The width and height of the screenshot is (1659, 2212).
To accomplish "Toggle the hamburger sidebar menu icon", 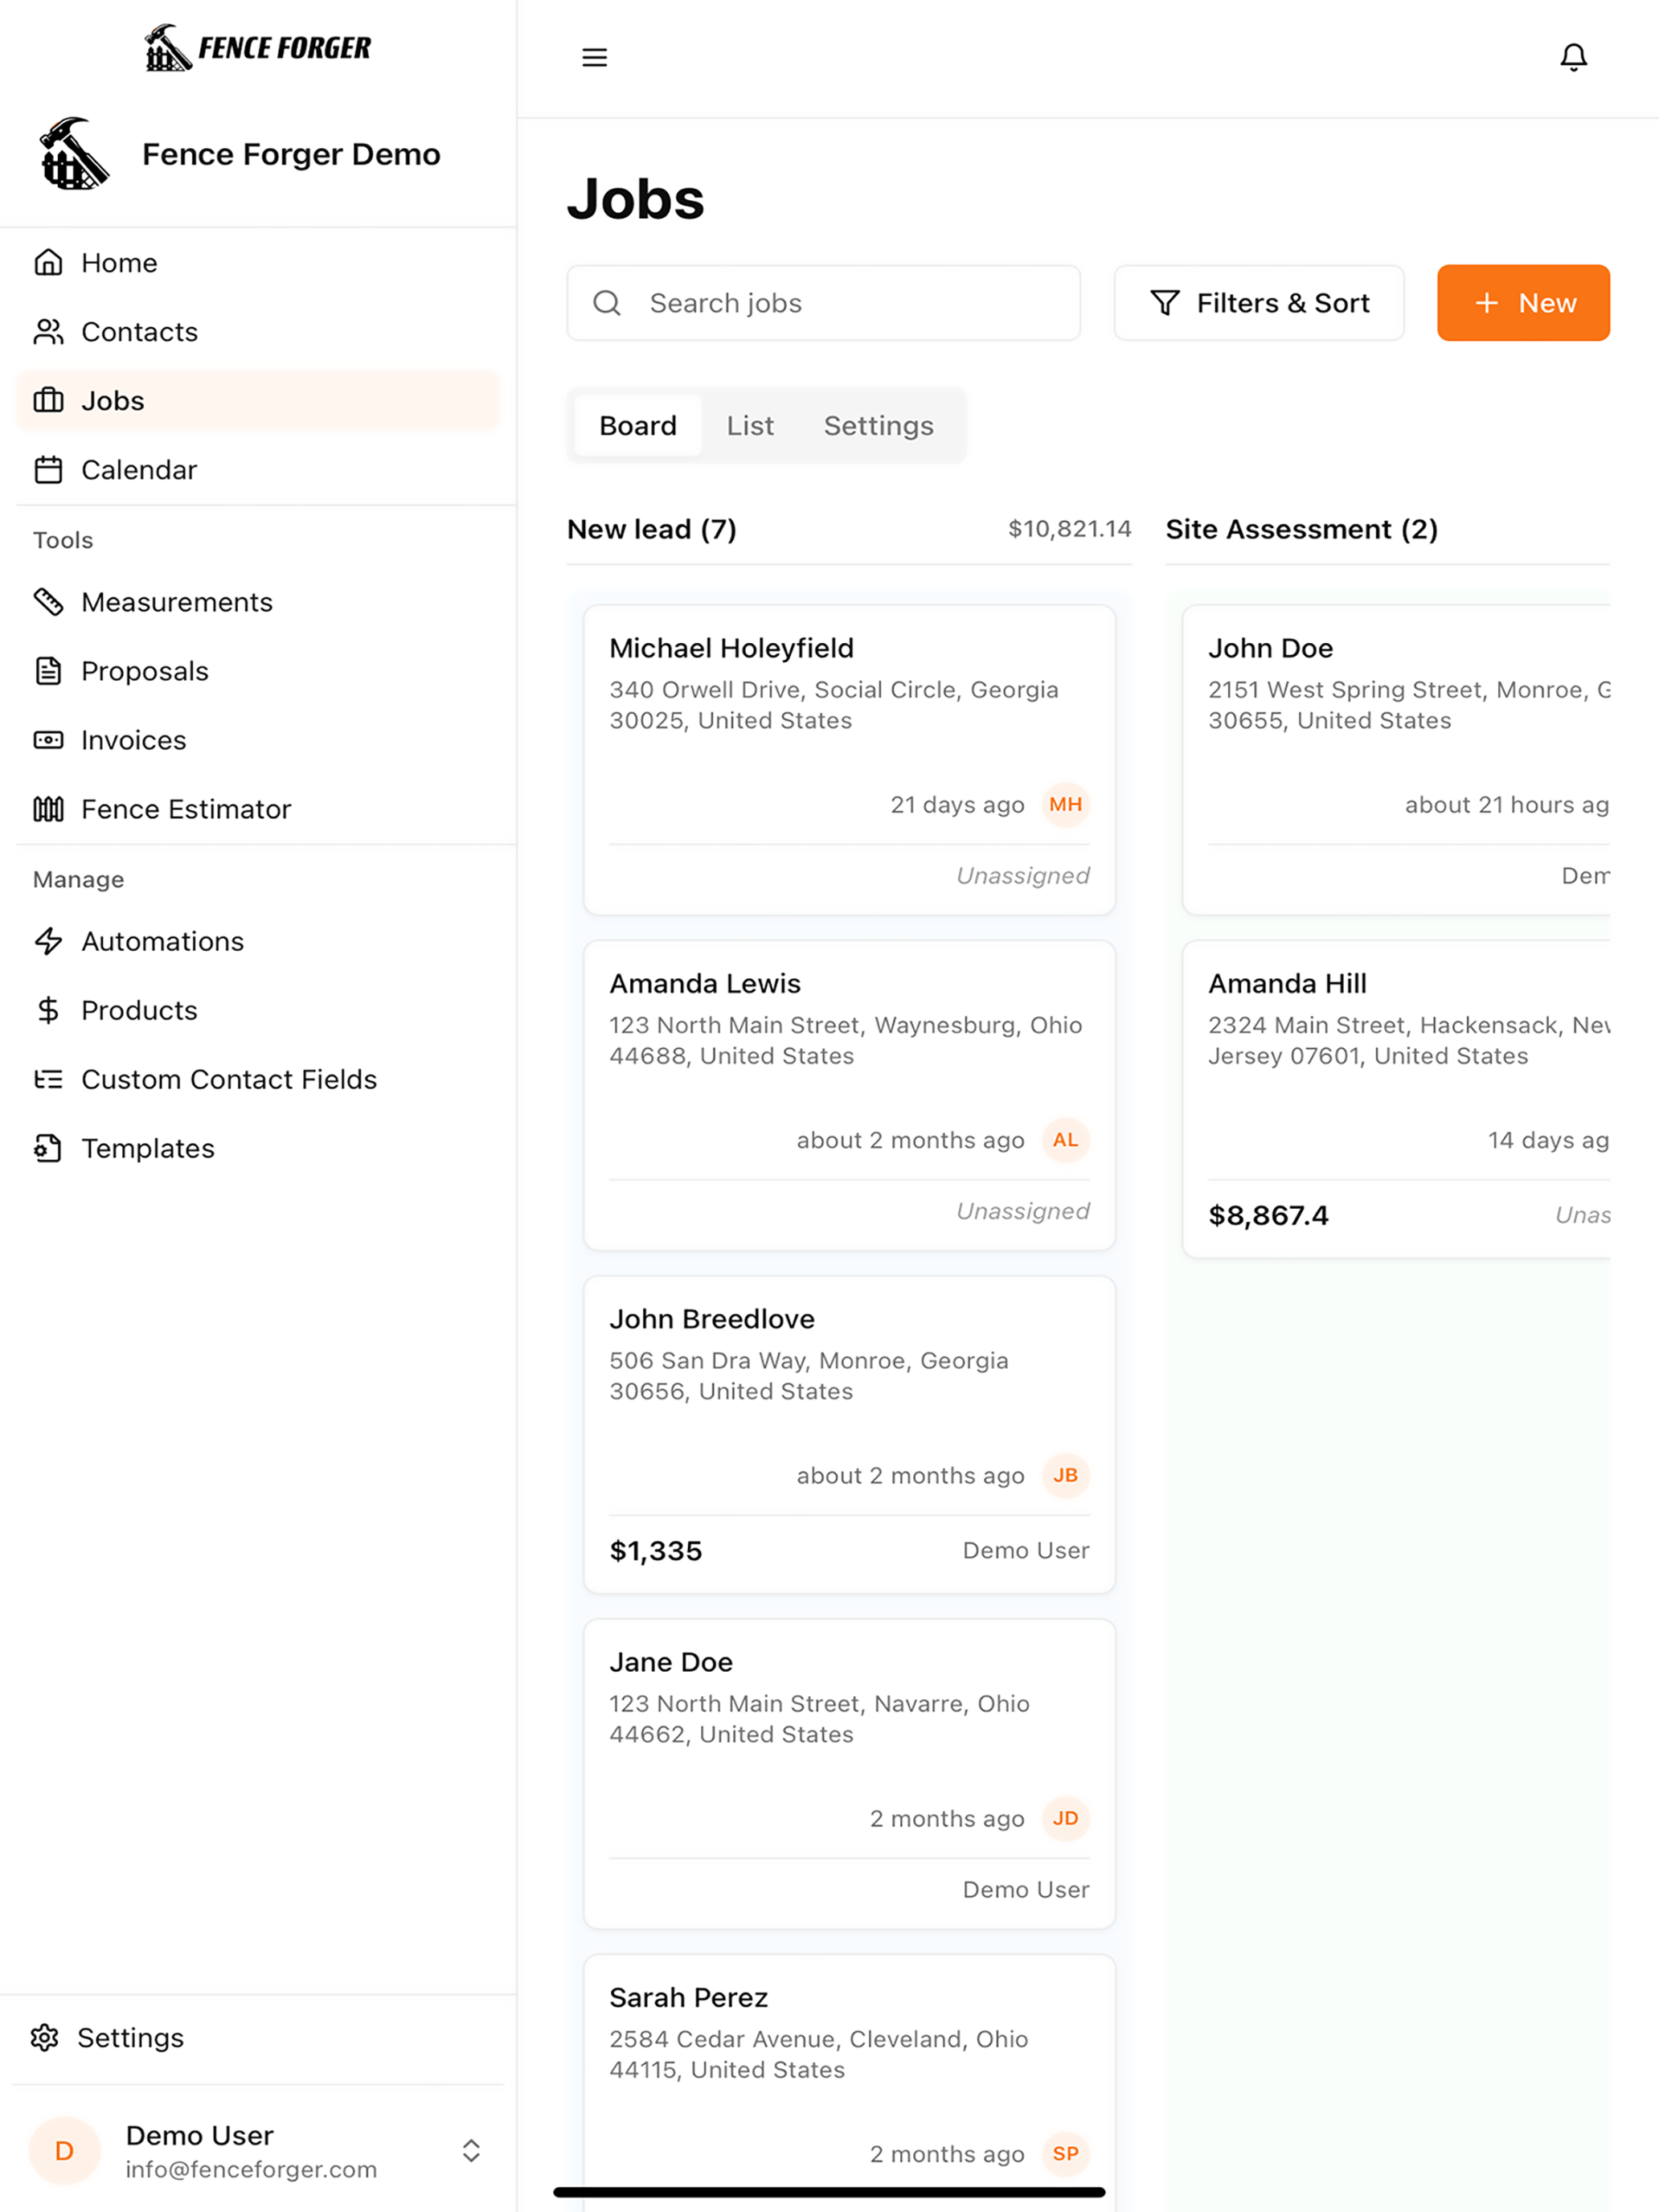I will tap(595, 57).
